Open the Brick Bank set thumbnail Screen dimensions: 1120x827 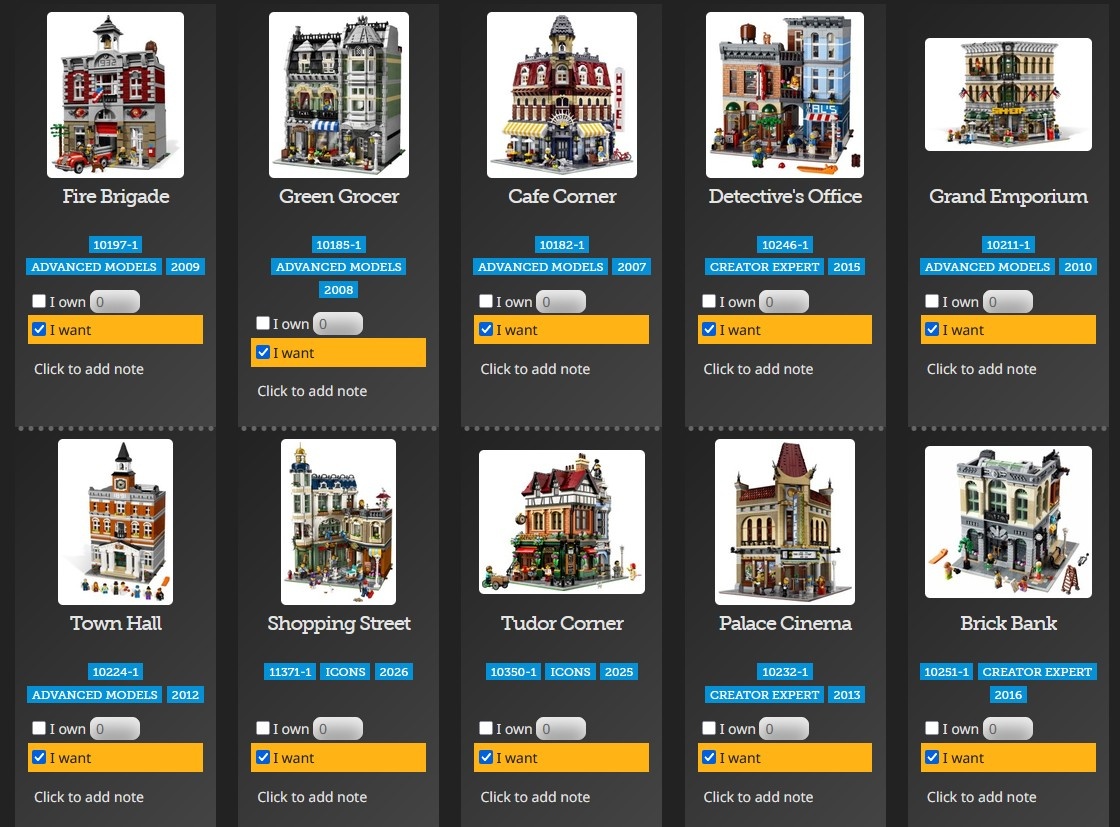pyautogui.click(x=1008, y=521)
